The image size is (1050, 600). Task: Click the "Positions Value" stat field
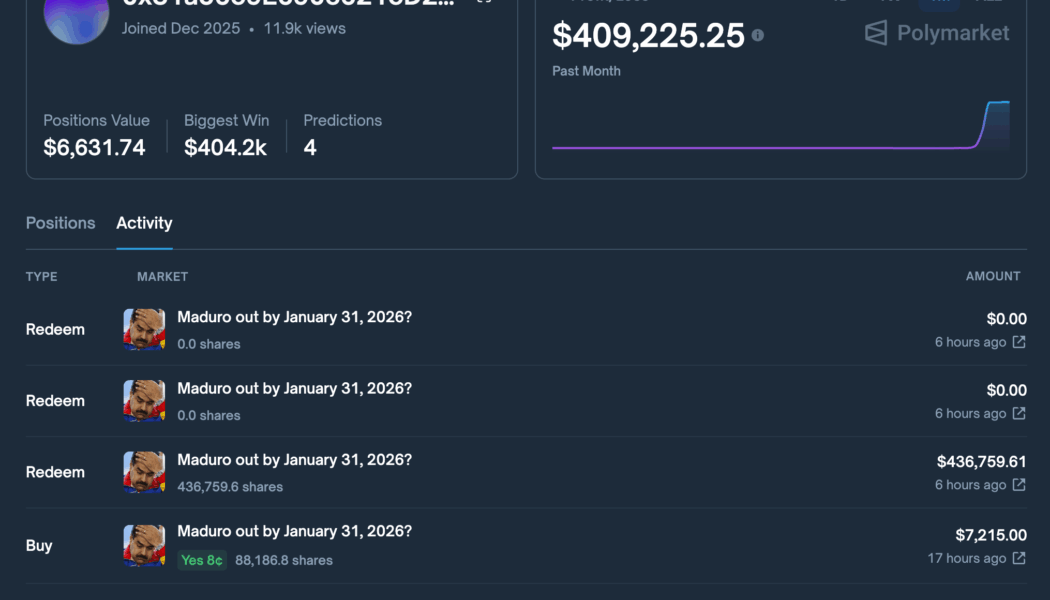[96, 135]
